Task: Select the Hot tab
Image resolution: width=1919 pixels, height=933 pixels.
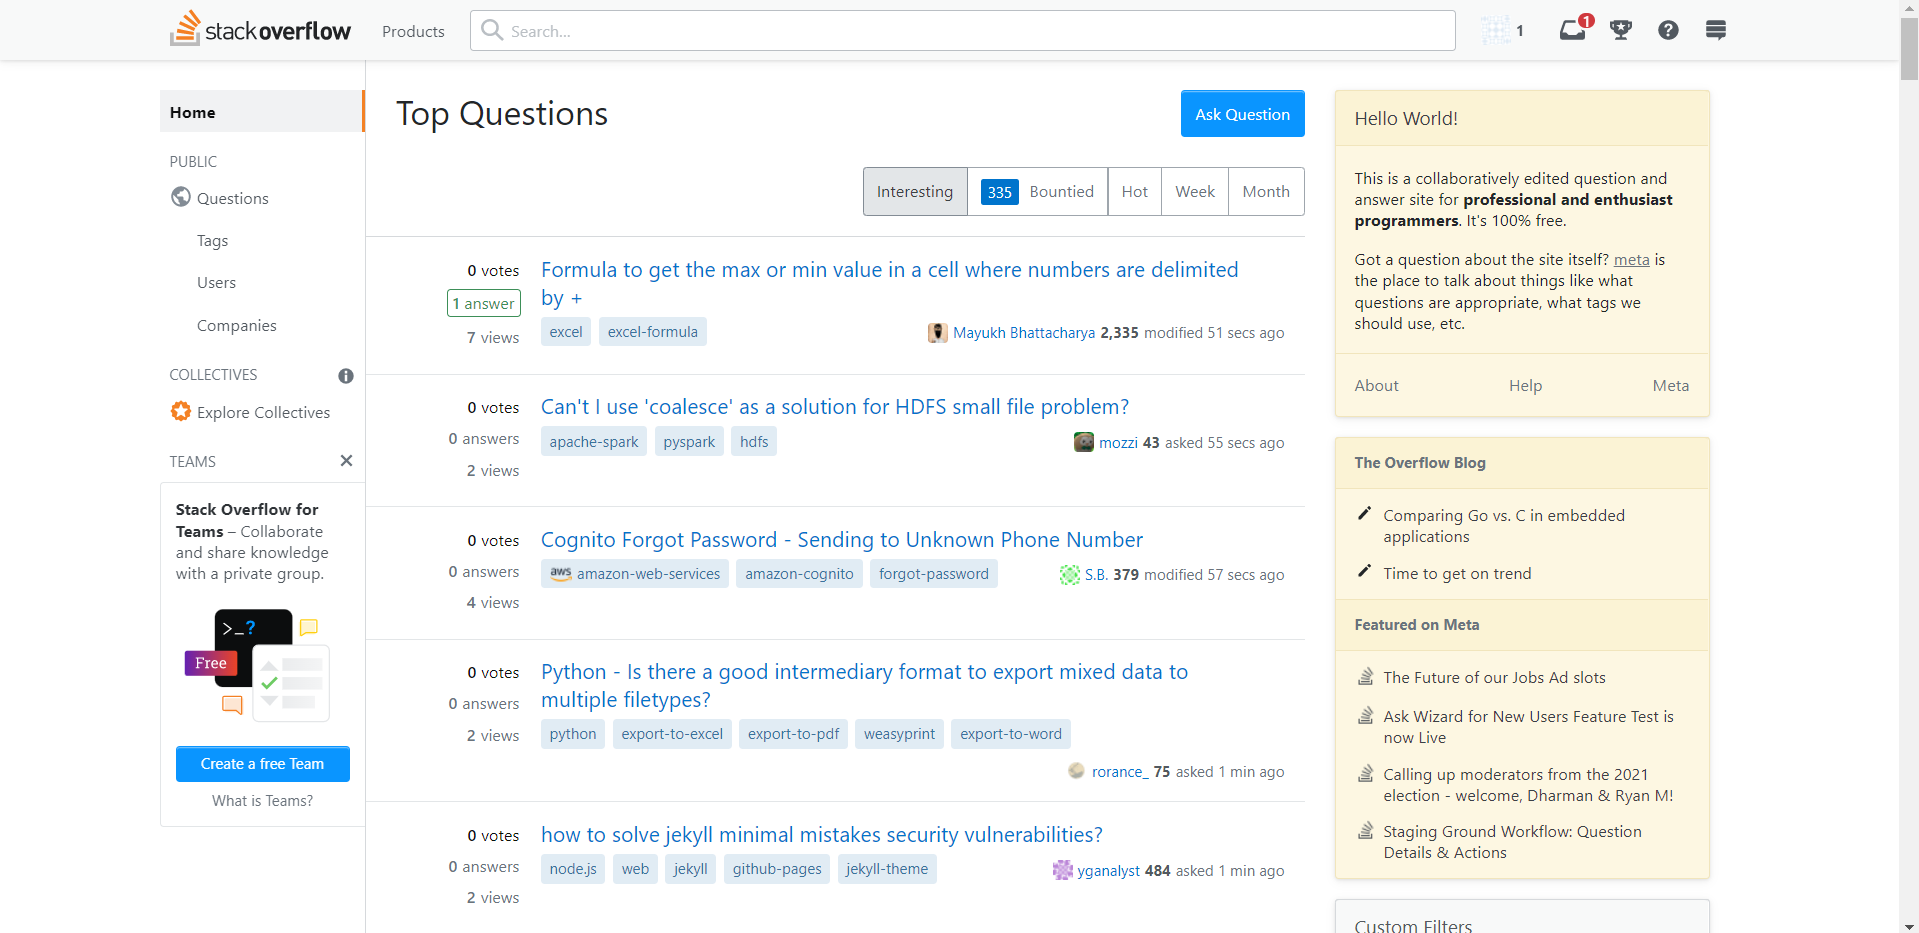Action: (x=1135, y=191)
